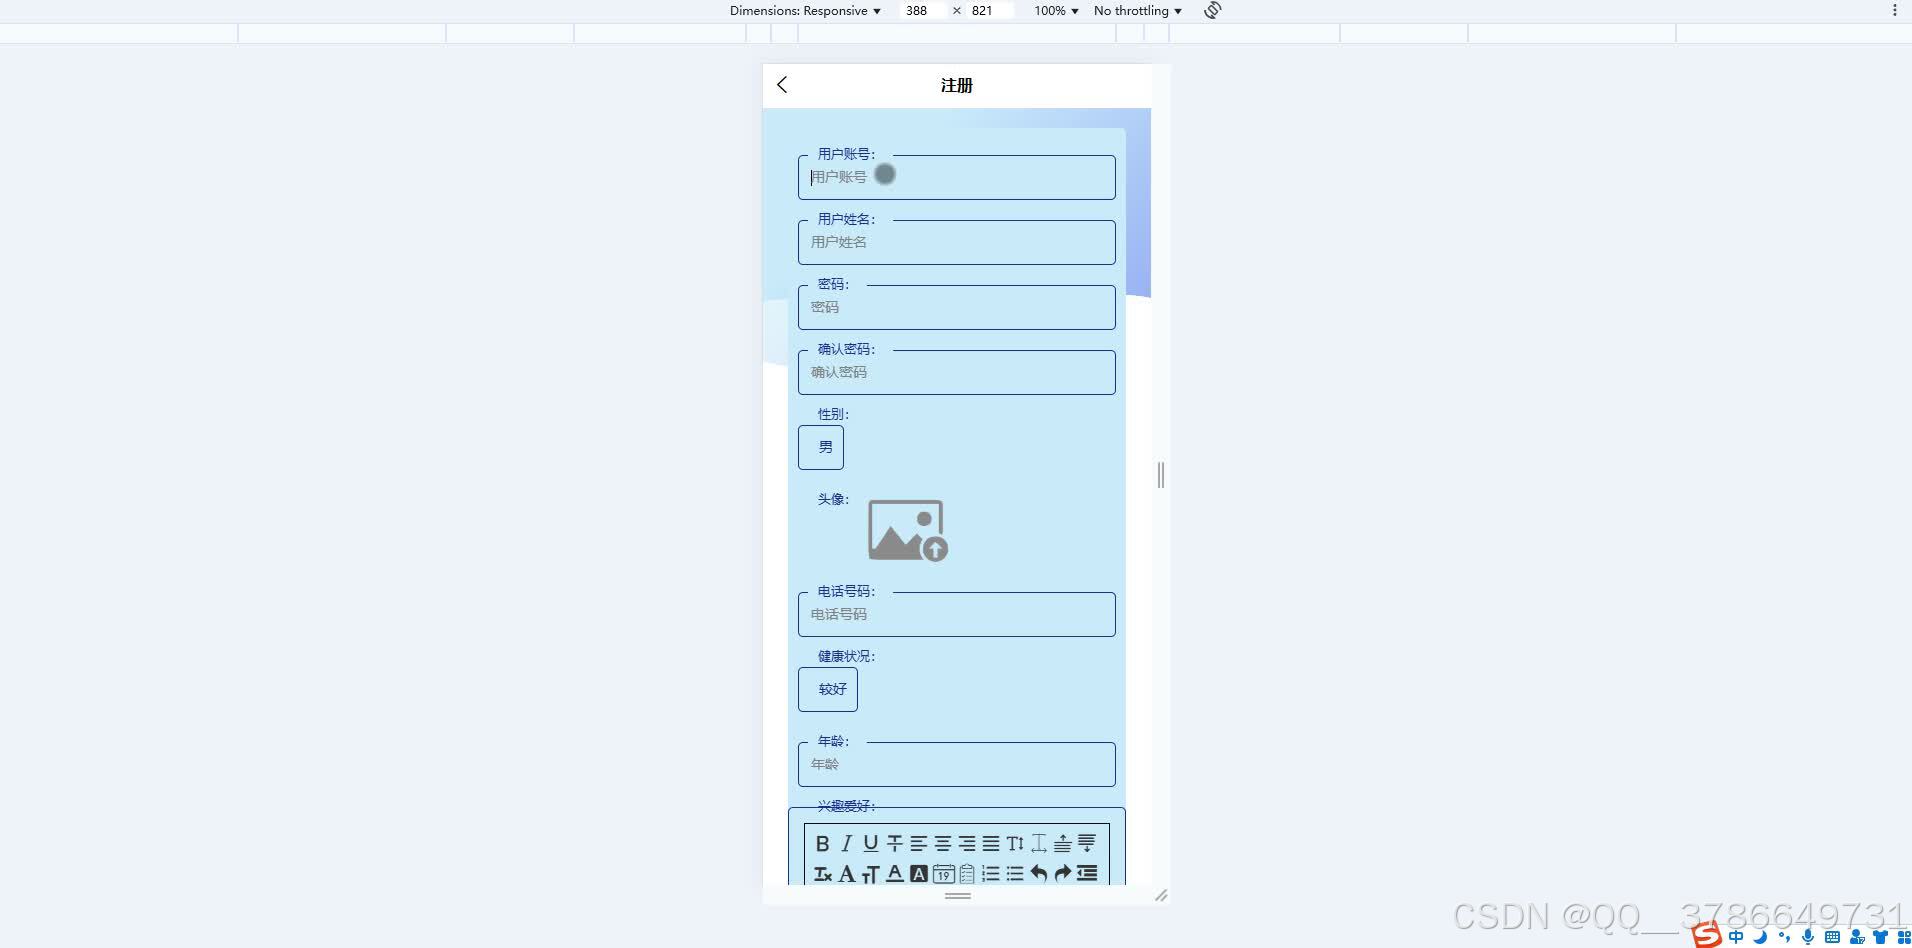
Task: Click the IME microphone voice input icon
Action: (x=1808, y=937)
